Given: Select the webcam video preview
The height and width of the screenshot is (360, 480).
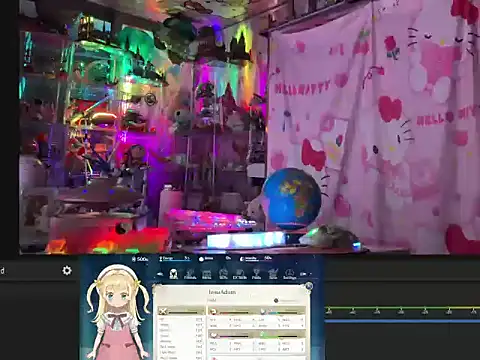Looking at the screenshot, I should (x=249, y=127).
